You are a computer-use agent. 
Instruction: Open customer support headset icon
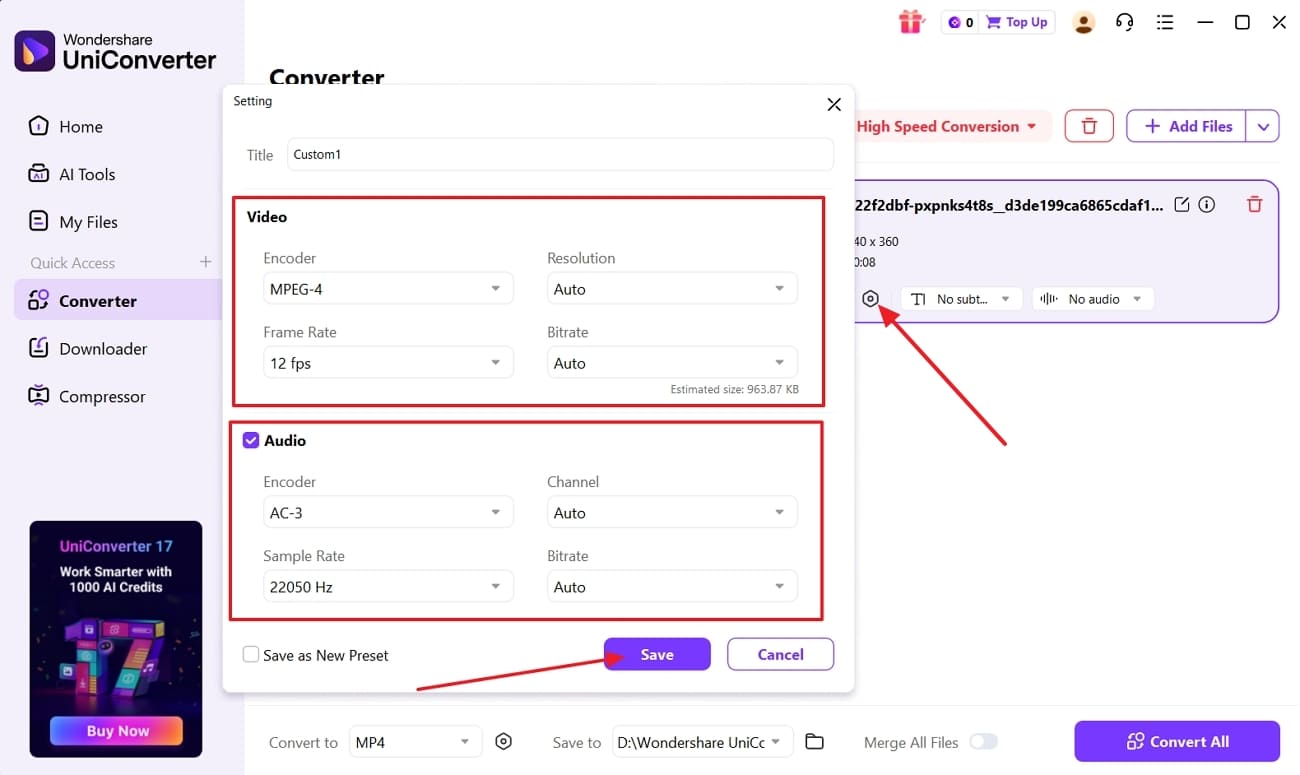pos(1124,21)
